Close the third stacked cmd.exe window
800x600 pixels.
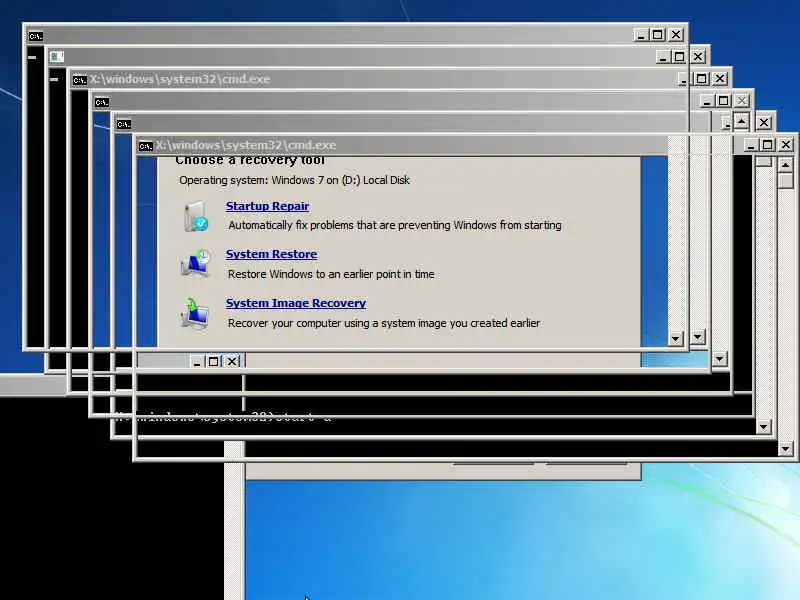(720, 79)
